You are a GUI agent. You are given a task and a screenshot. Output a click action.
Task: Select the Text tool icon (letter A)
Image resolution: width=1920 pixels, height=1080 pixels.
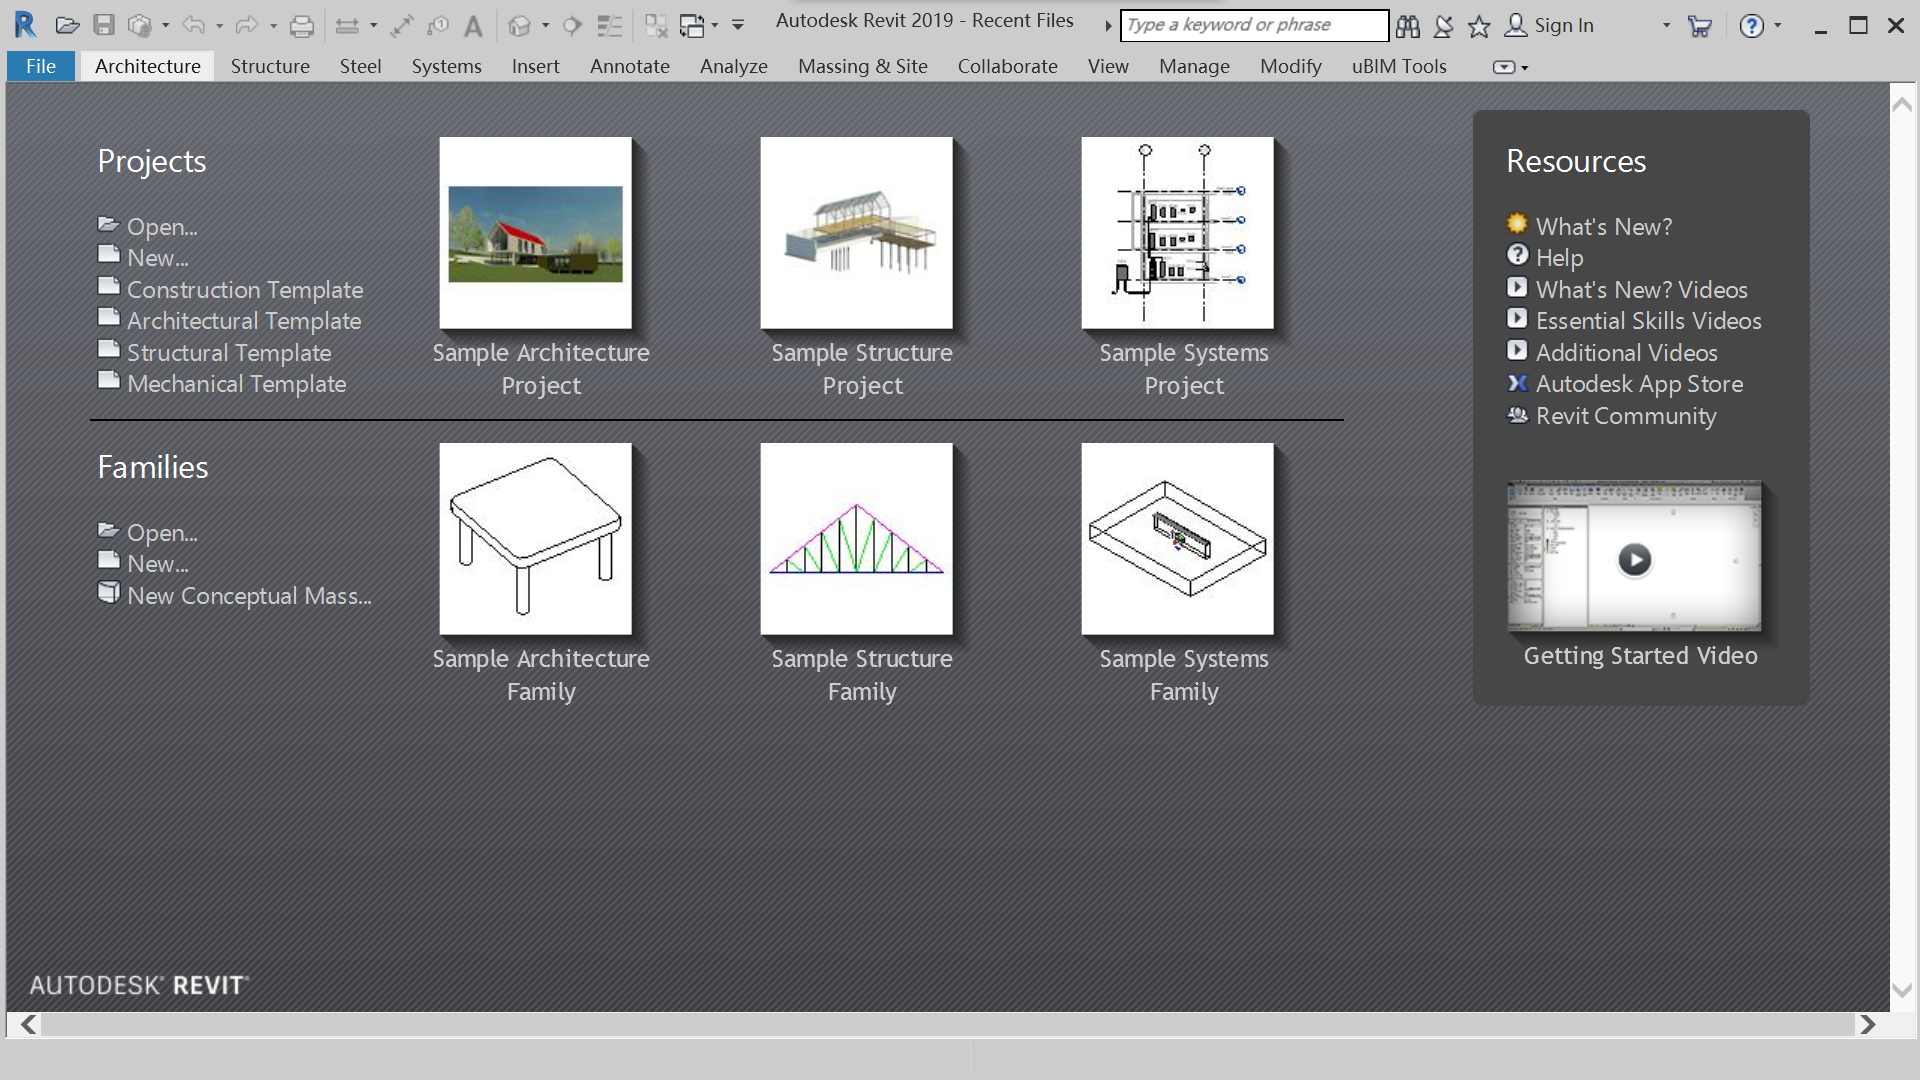[x=474, y=26]
